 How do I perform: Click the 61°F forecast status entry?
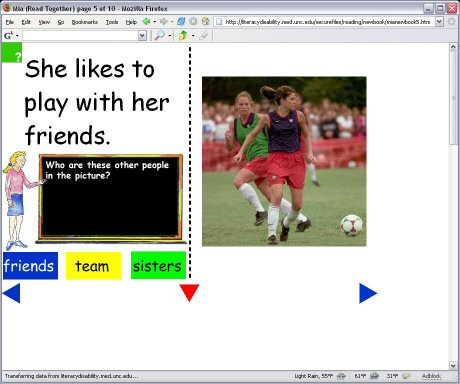360,376
